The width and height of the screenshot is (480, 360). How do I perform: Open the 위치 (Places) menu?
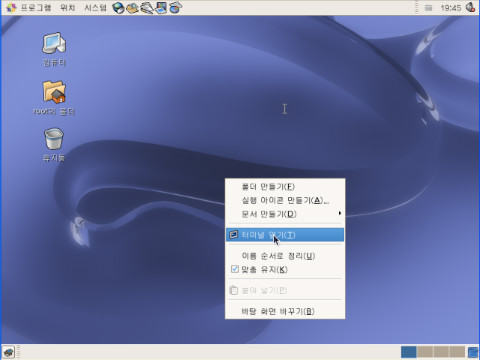pyautogui.click(x=67, y=7)
